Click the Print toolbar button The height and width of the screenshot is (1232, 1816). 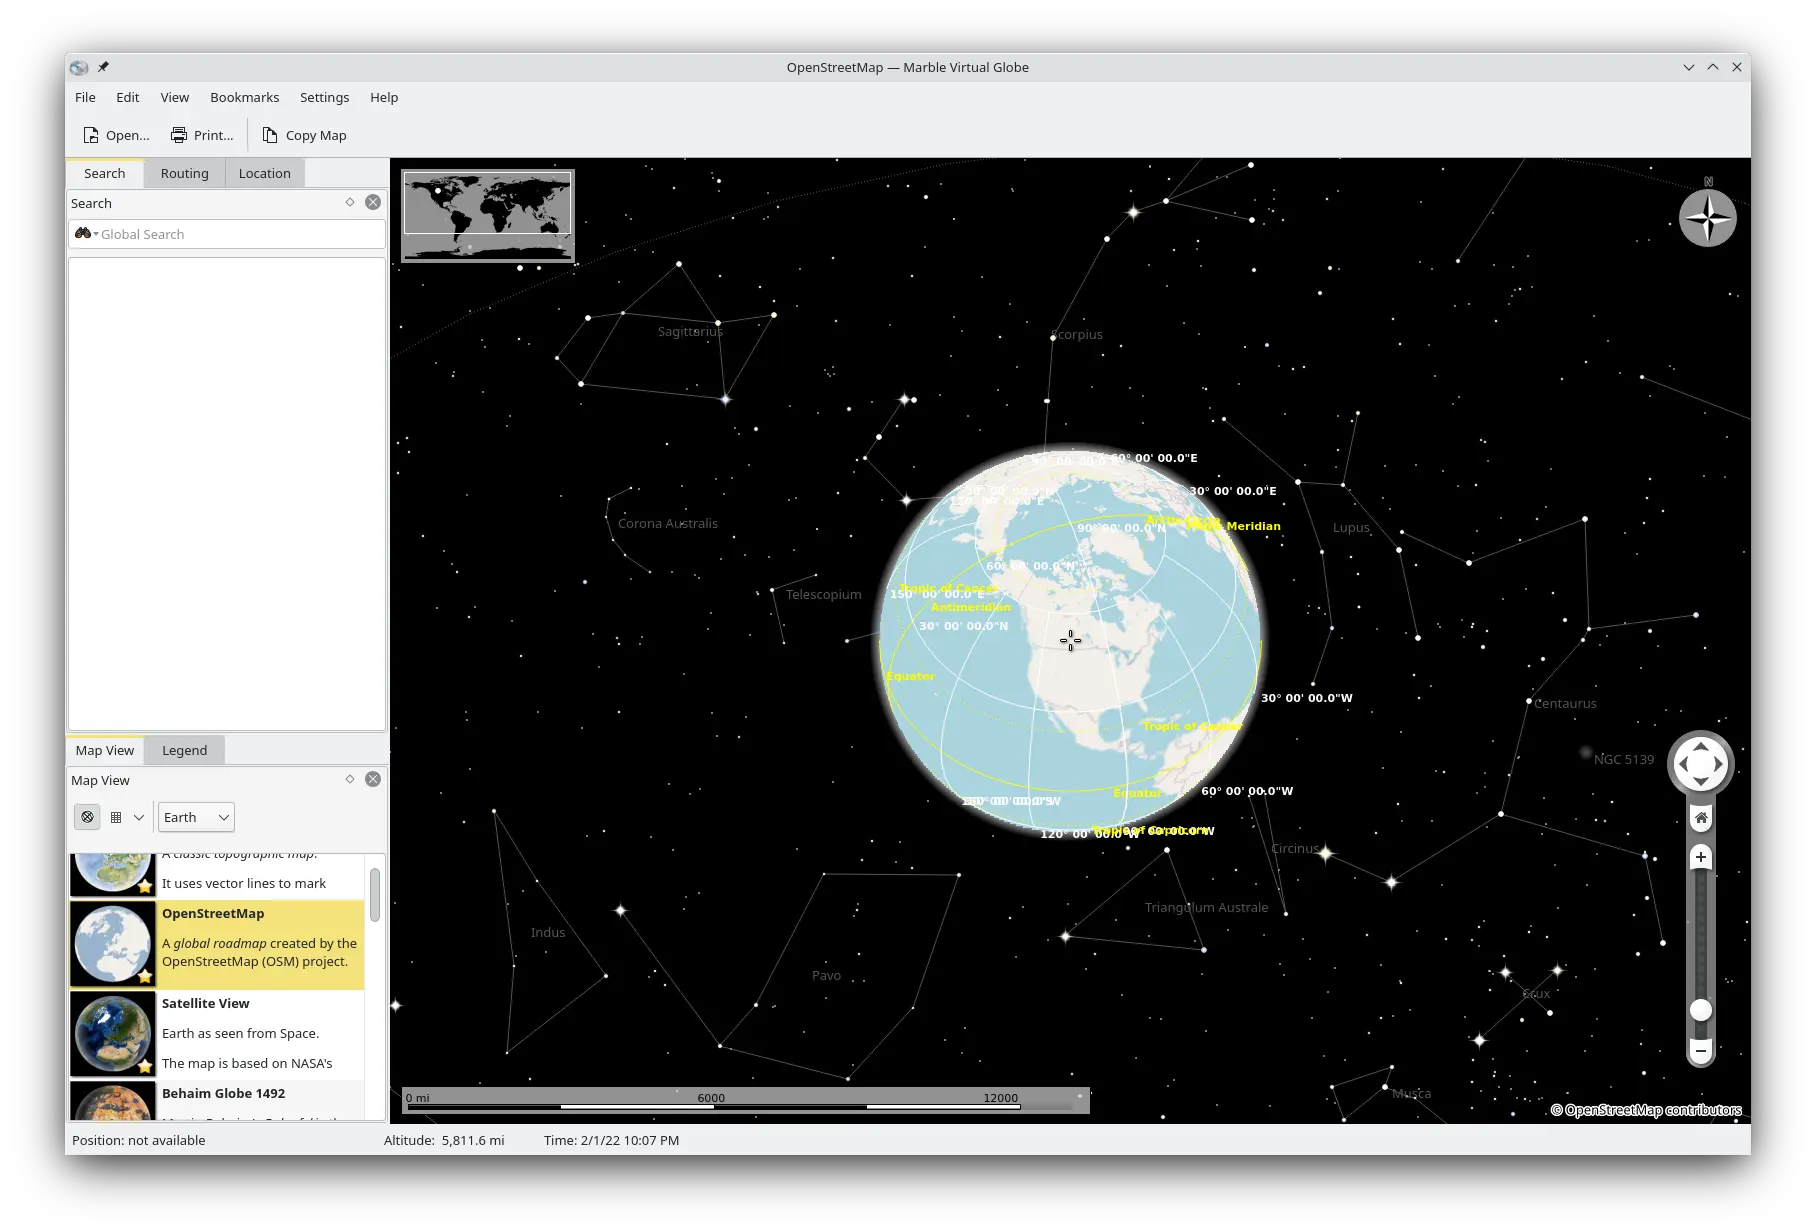point(201,135)
